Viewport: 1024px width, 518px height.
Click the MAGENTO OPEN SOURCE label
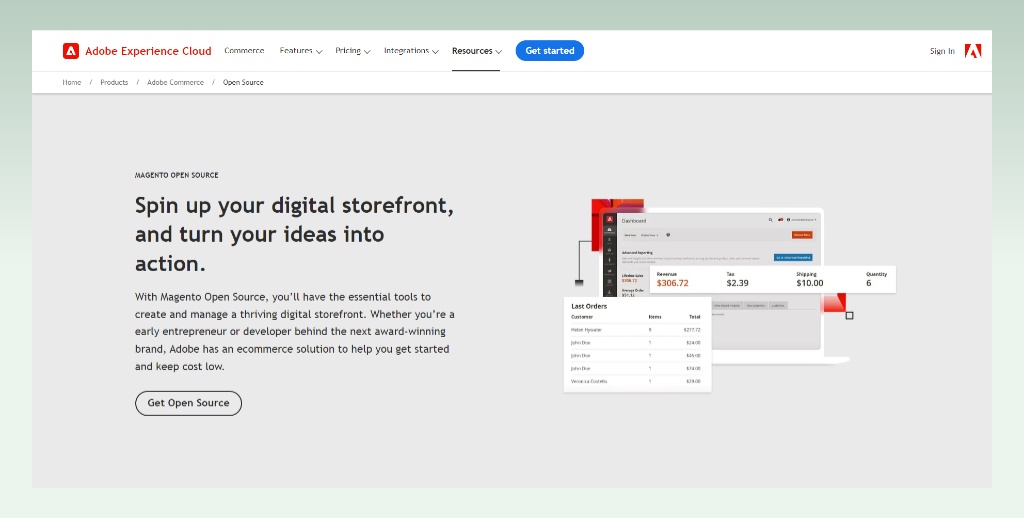(x=176, y=175)
